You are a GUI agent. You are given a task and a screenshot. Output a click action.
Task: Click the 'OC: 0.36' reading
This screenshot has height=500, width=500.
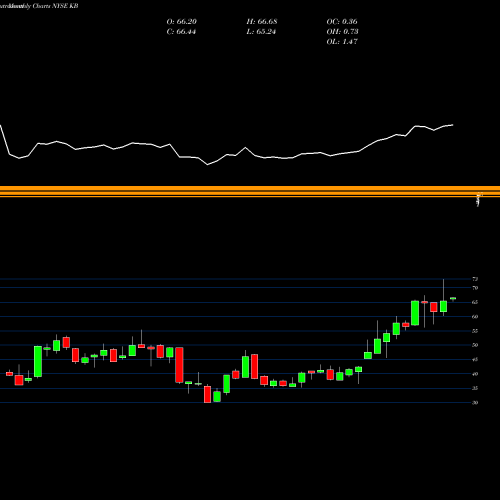coord(342,22)
